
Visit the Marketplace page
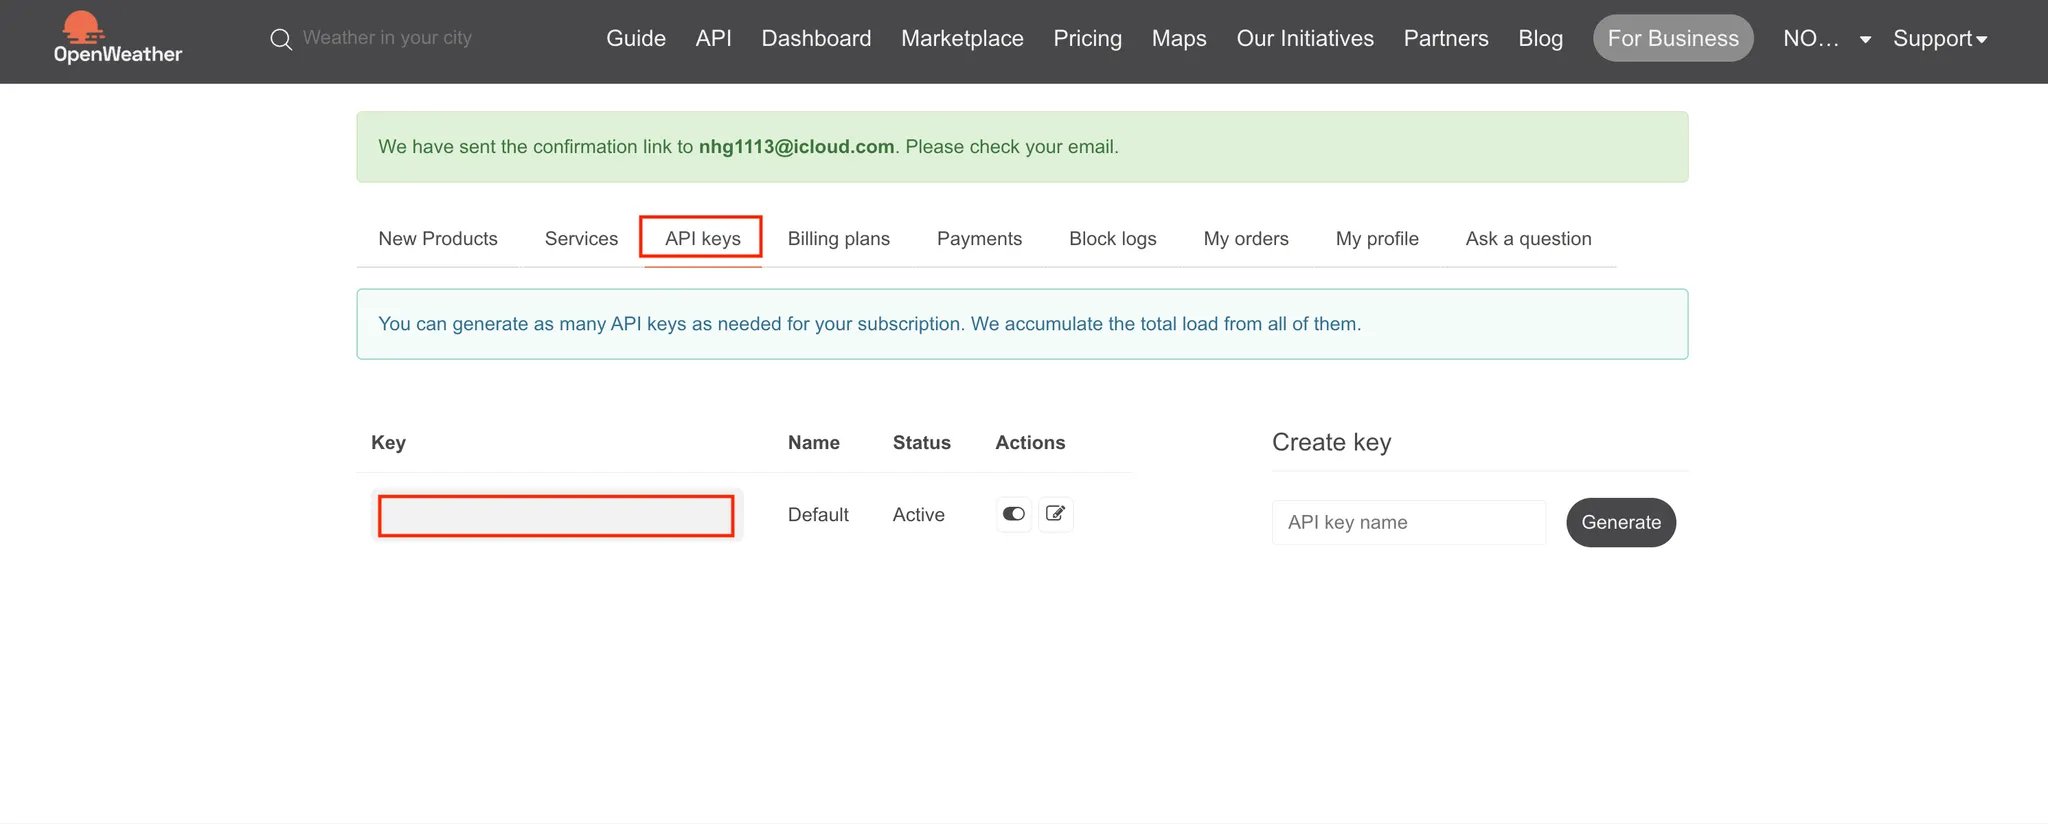962,38
